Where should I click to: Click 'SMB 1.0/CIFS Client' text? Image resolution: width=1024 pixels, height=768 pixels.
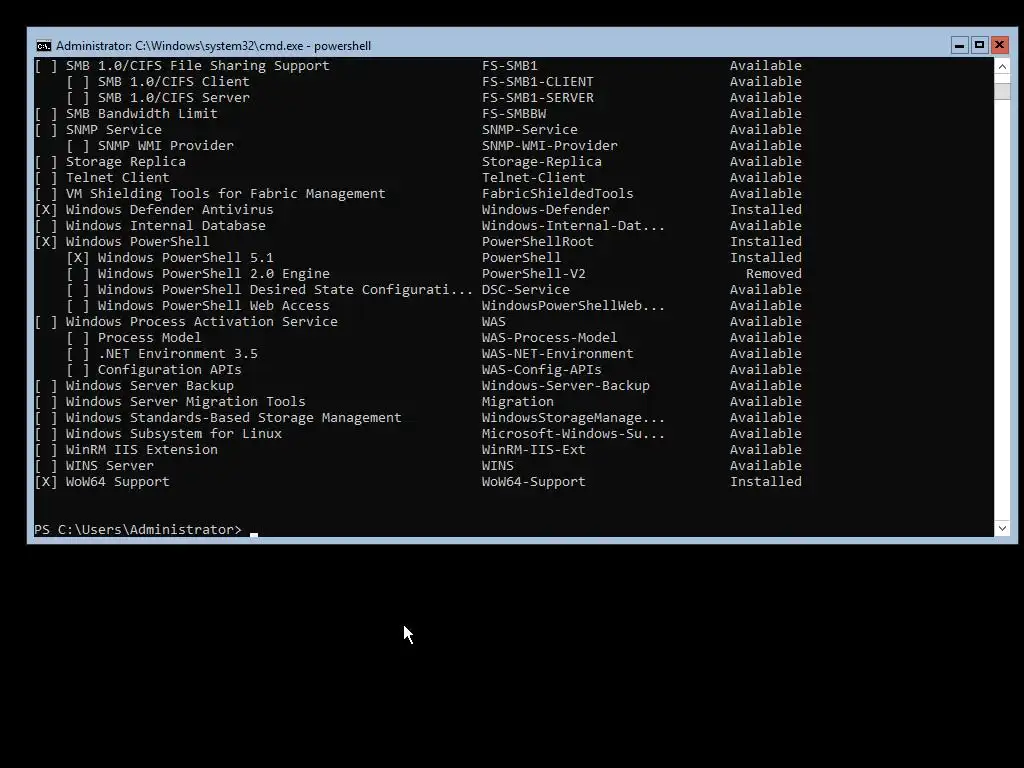click(174, 82)
